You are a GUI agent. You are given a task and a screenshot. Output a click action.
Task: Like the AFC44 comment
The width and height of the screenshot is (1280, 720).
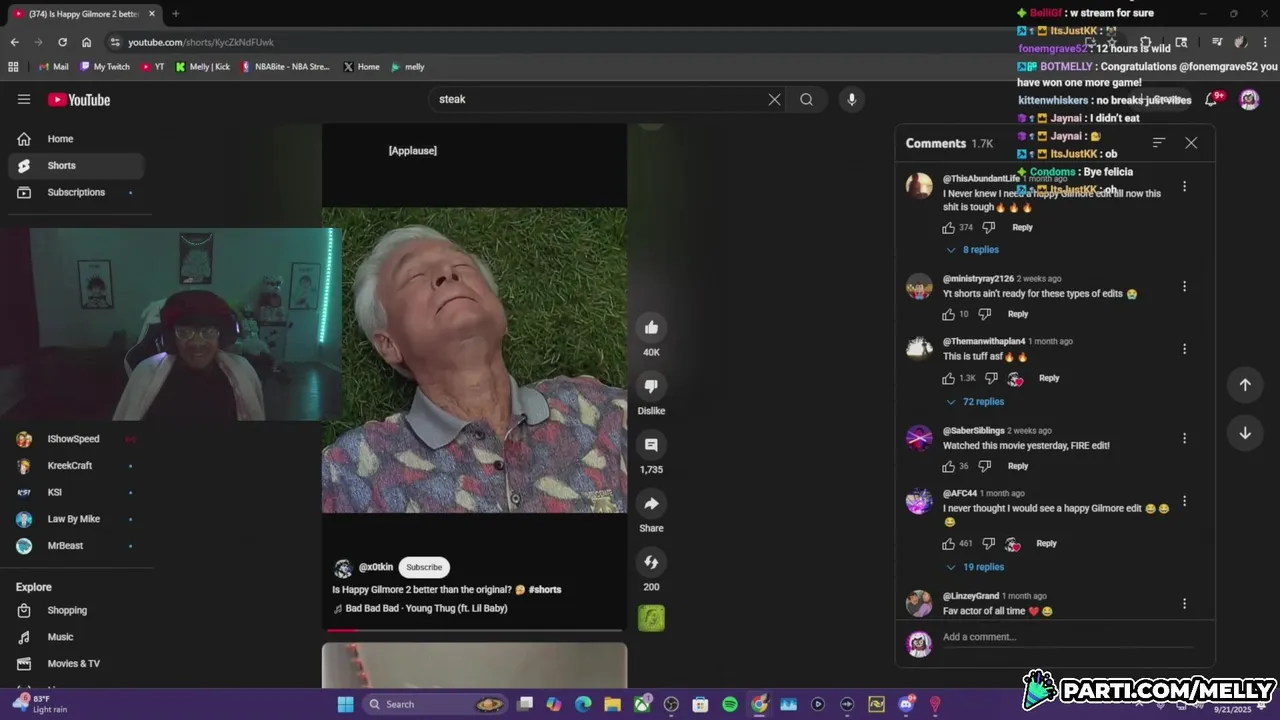pos(949,544)
